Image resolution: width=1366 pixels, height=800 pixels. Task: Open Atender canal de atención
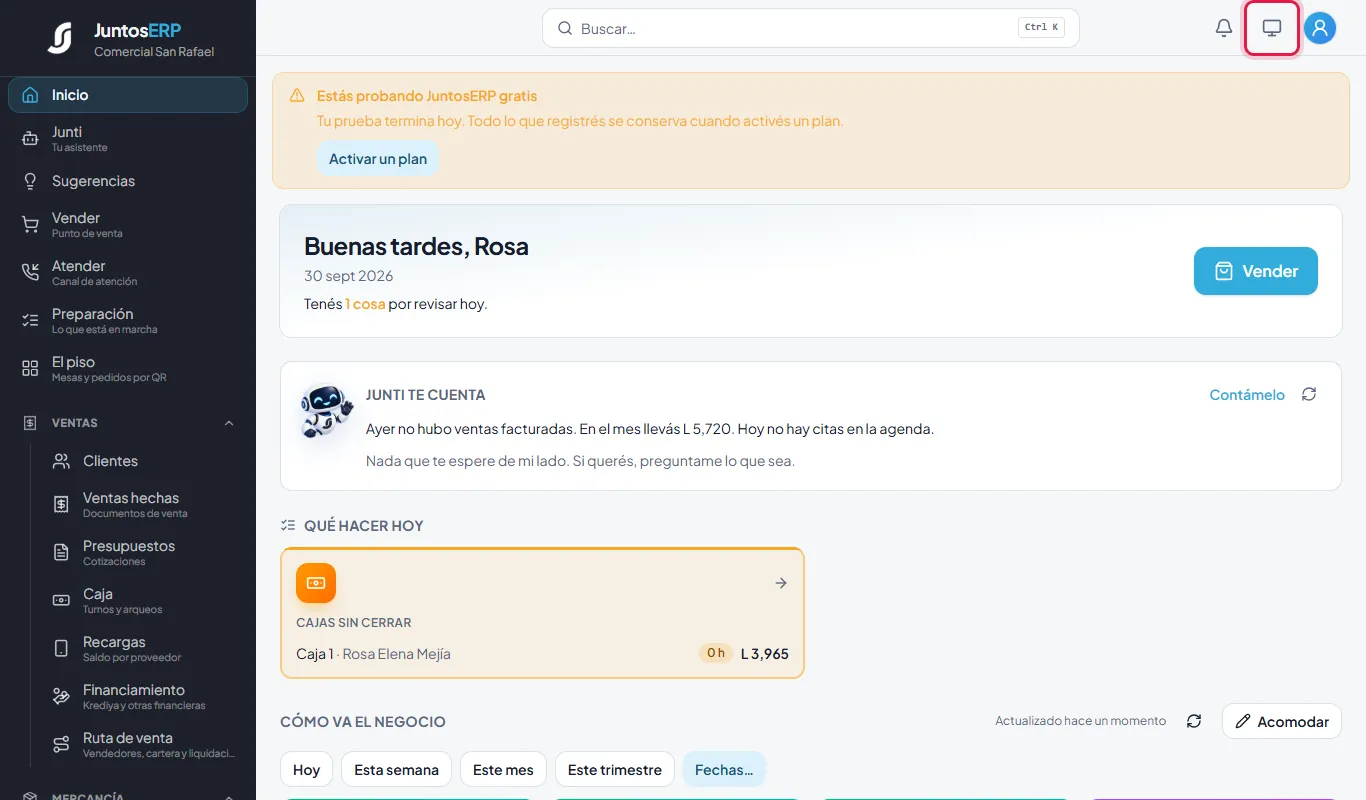coord(128,272)
